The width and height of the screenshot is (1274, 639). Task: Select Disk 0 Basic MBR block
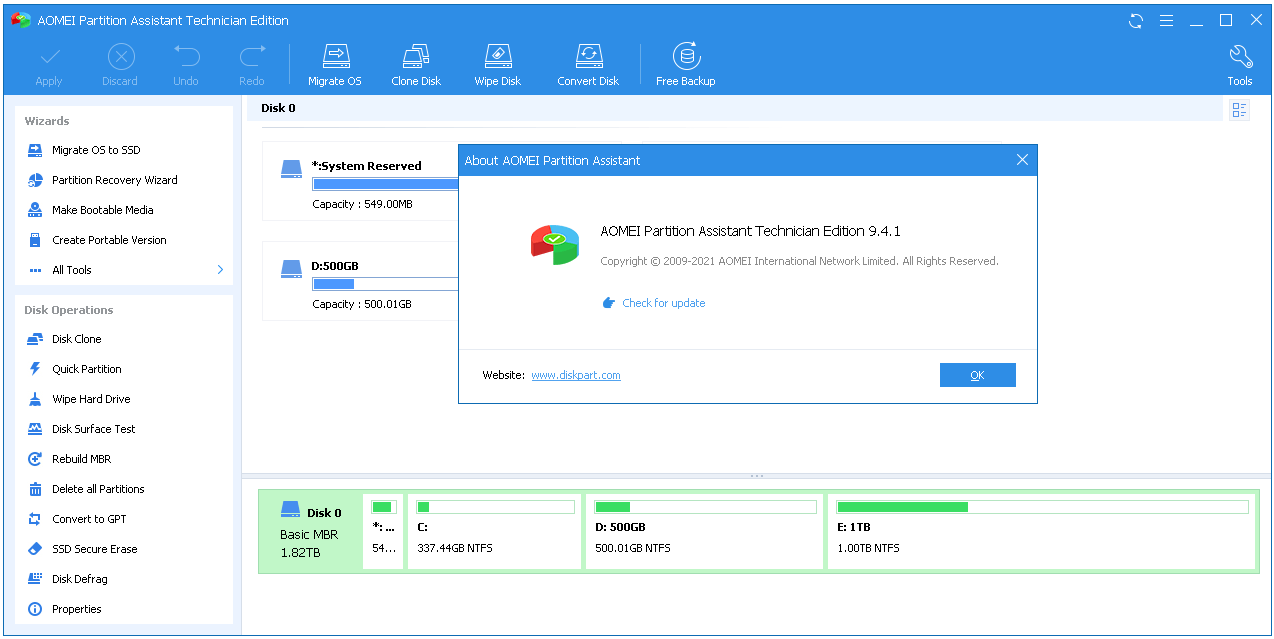point(310,531)
